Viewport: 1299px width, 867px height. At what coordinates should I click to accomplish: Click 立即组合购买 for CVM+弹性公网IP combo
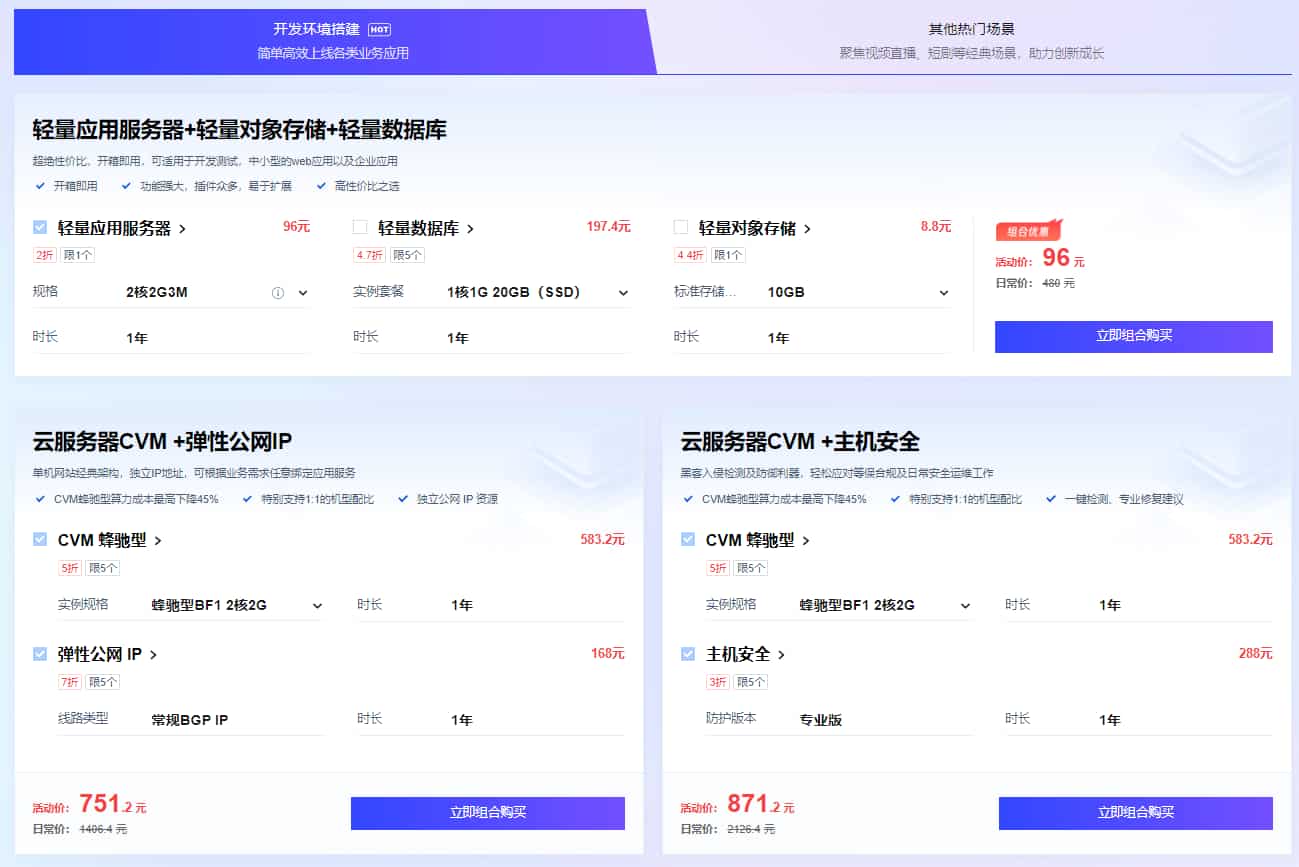[487, 813]
